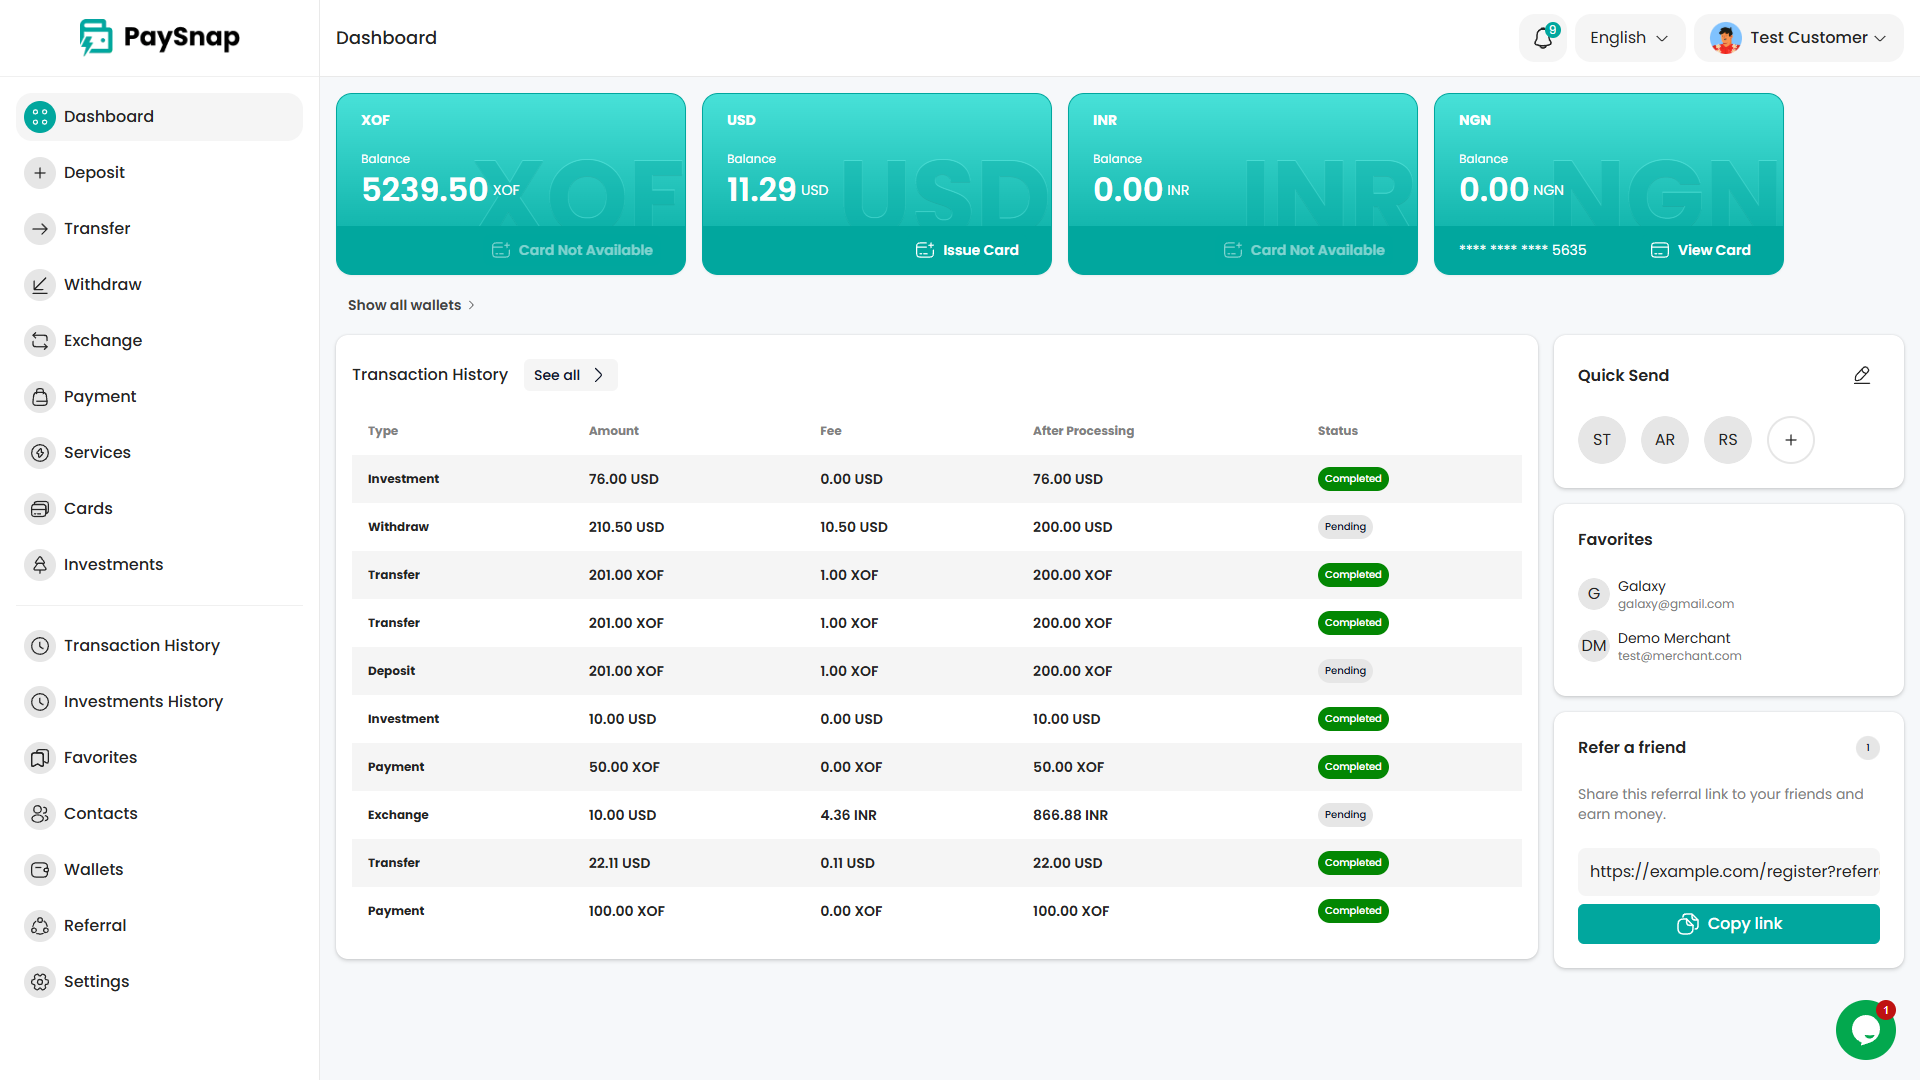Select the referral link input field
This screenshot has height=1080, width=1920.
1727,871
